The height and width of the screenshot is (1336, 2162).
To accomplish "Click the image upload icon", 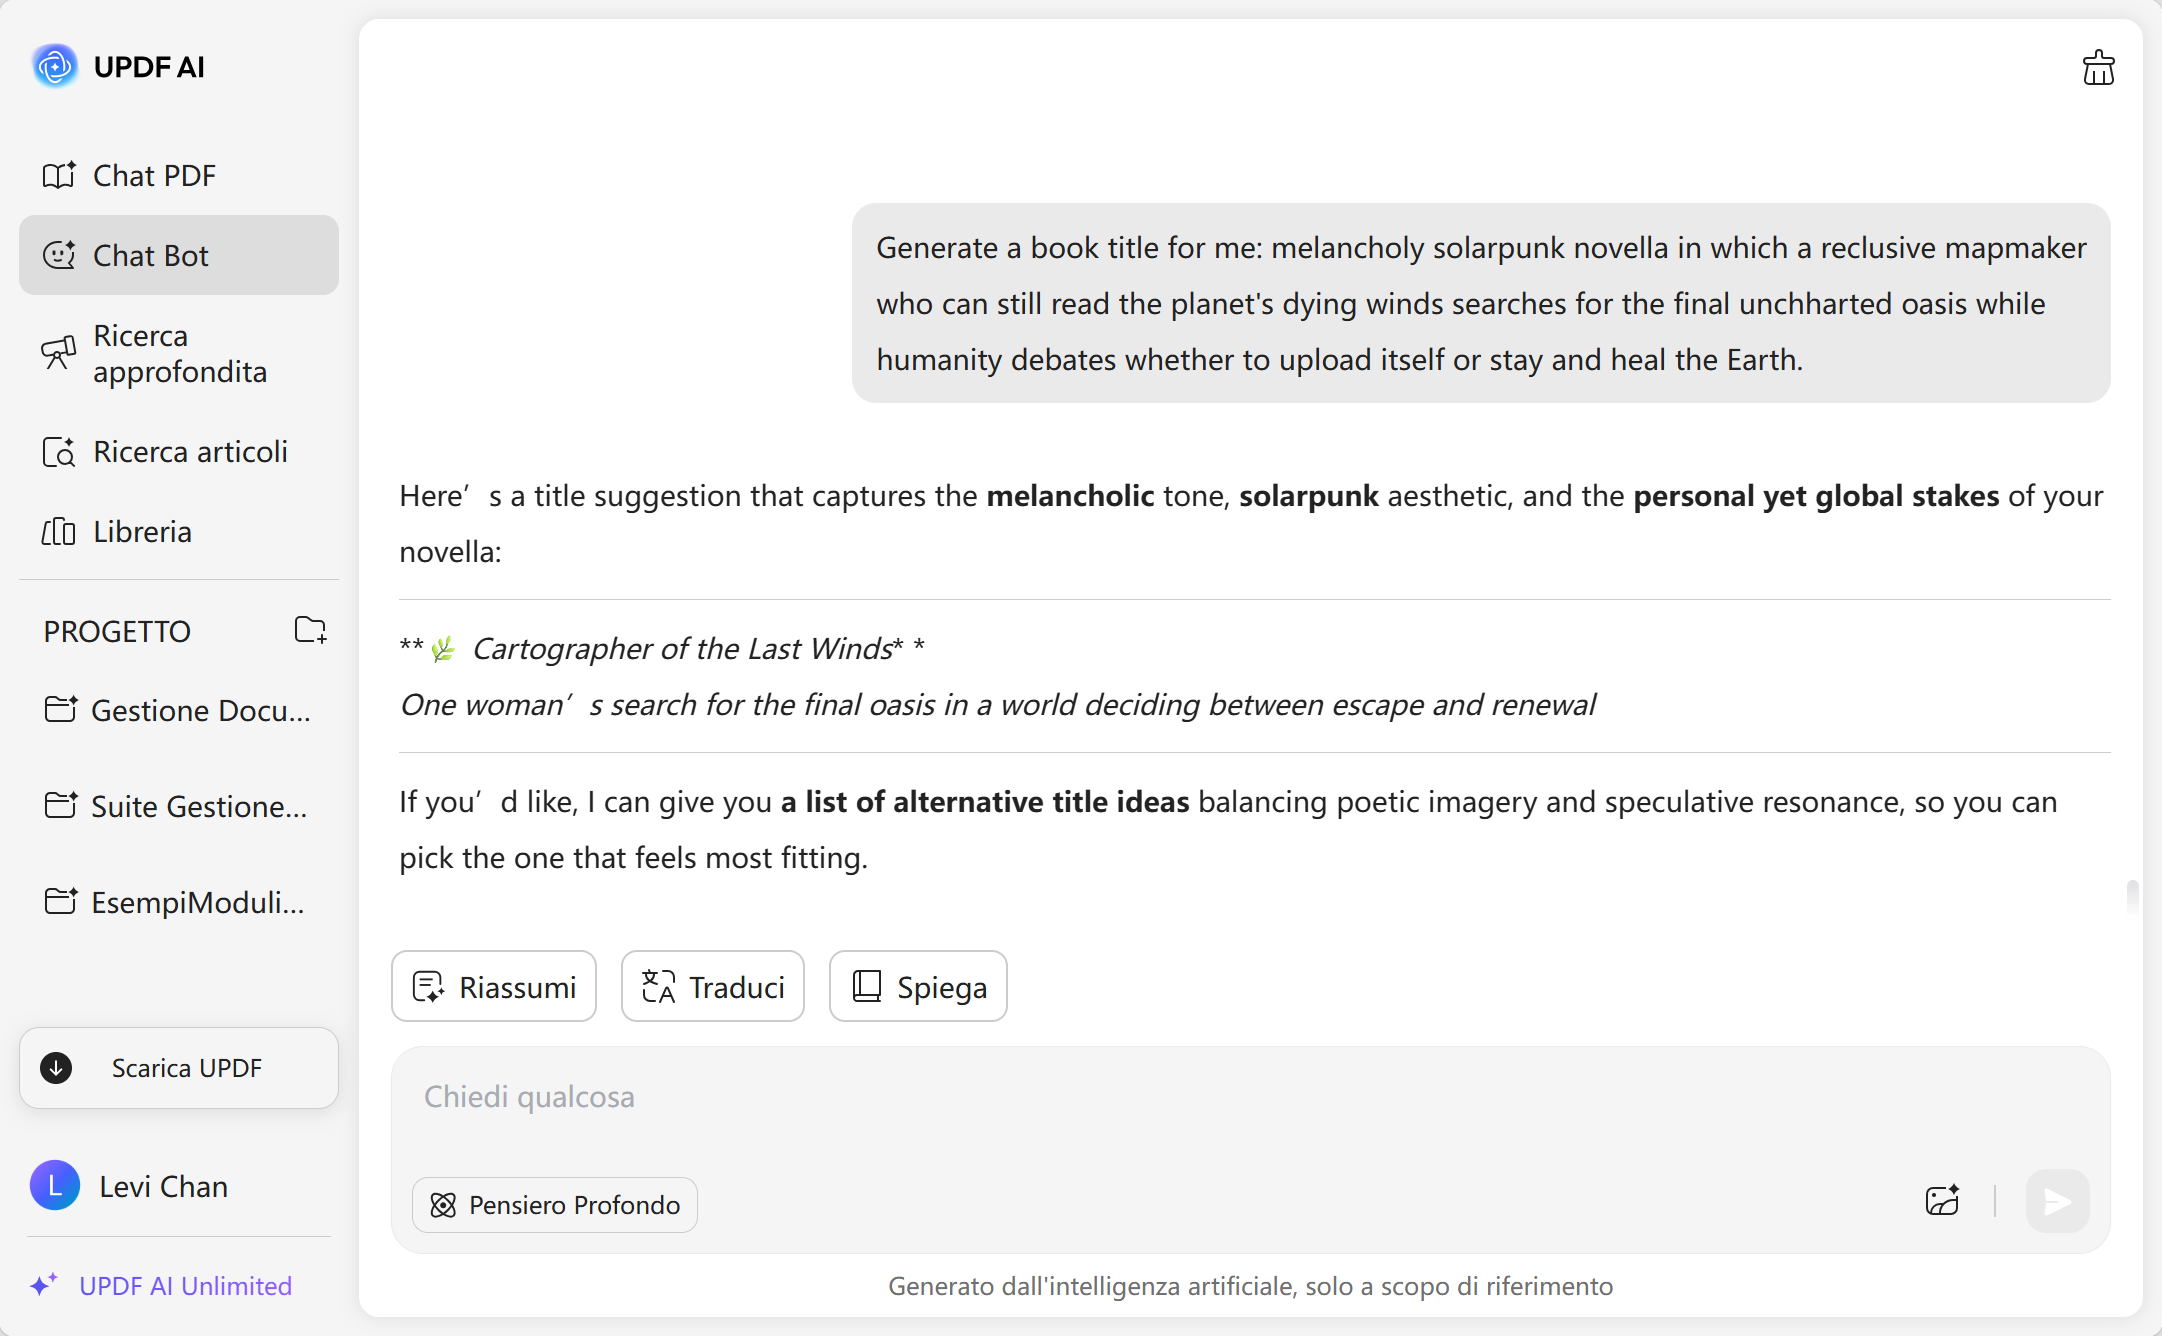I will tap(1942, 1200).
